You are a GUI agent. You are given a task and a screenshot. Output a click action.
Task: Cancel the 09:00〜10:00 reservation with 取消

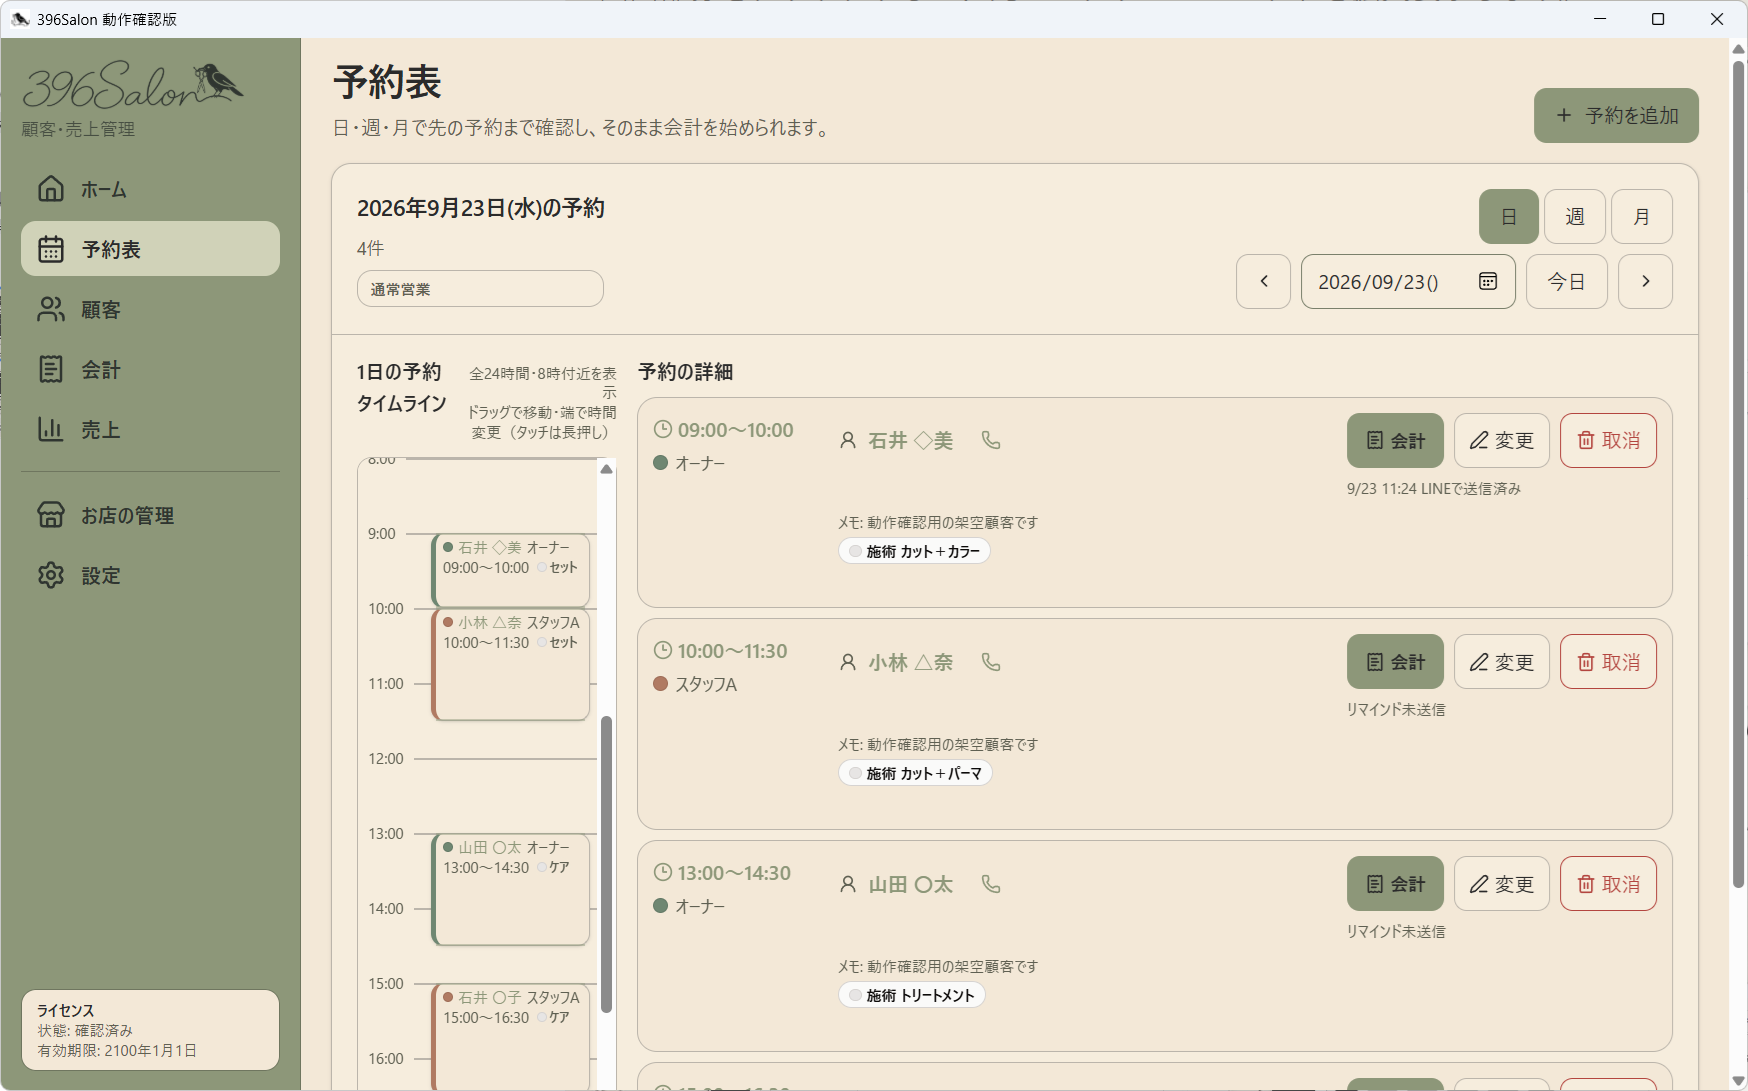(x=1608, y=440)
